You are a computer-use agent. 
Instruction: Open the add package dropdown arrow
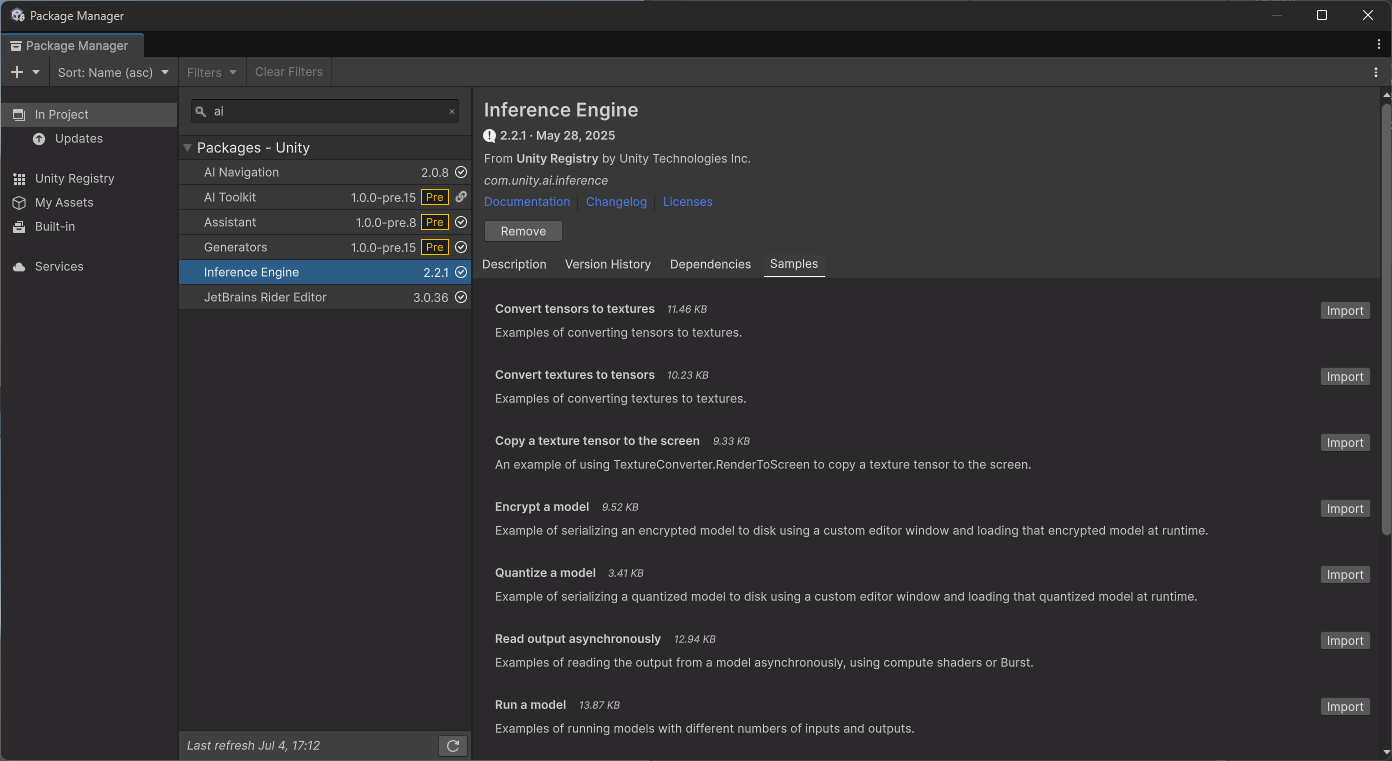(36, 72)
